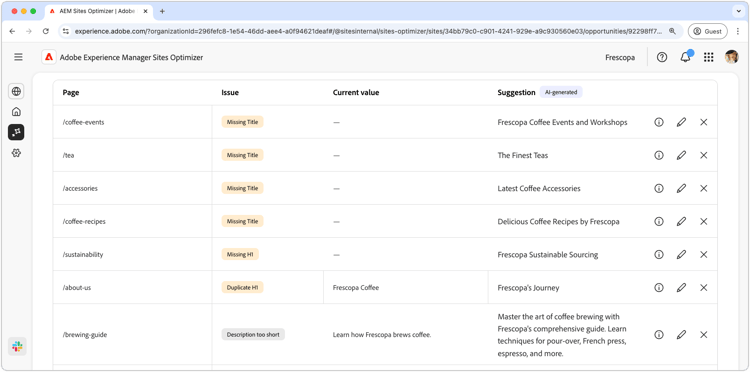The image size is (750, 372).
Task: Open the globe sites icon in sidebar
Action: (x=16, y=91)
